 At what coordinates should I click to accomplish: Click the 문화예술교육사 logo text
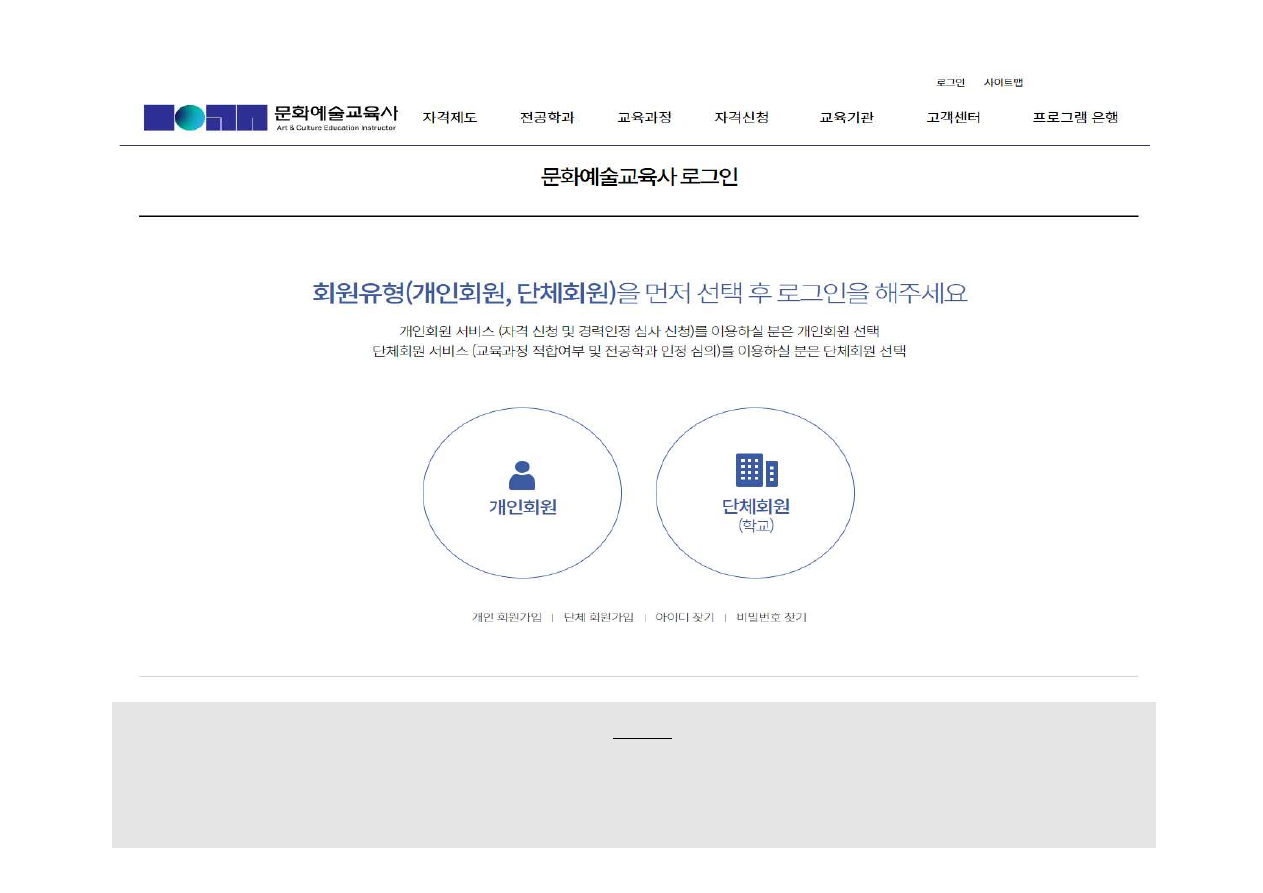pyautogui.click(x=336, y=115)
